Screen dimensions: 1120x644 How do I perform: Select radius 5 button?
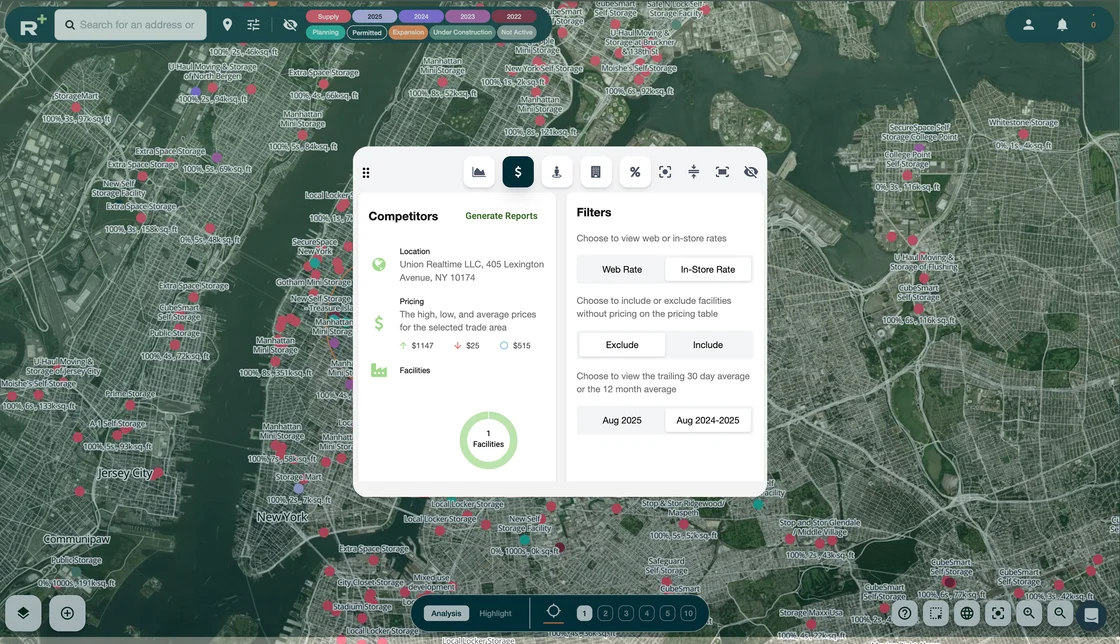pos(667,613)
